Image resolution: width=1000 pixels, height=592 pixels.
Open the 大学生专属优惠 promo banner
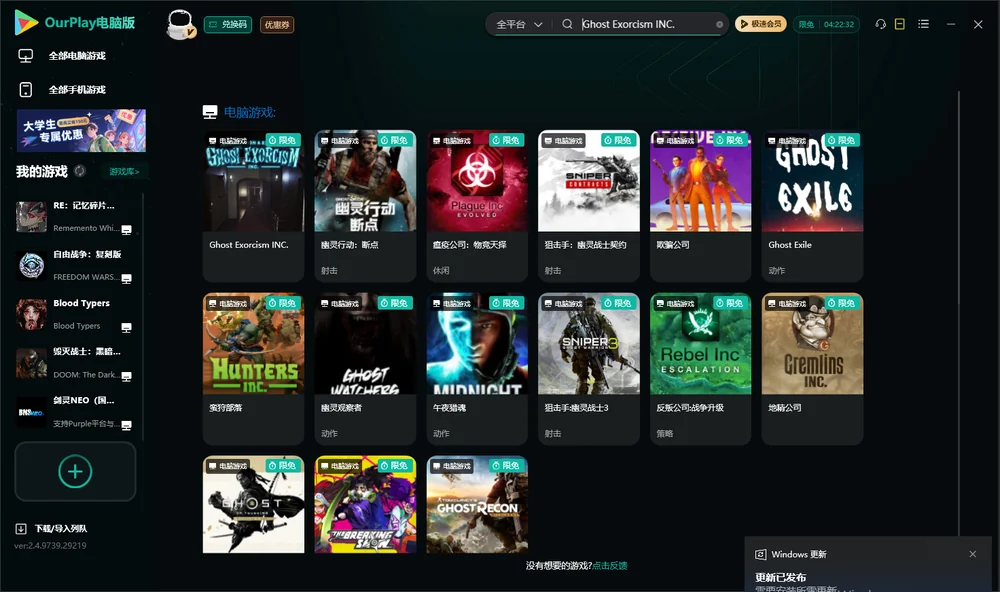point(82,130)
